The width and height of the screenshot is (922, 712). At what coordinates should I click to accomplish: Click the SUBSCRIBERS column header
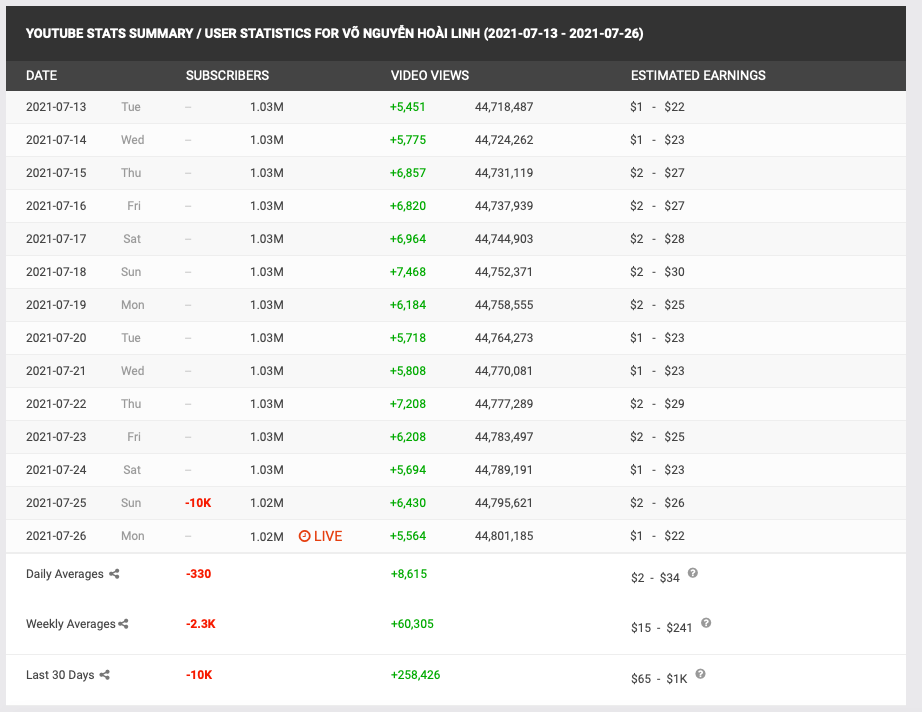point(227,75)
